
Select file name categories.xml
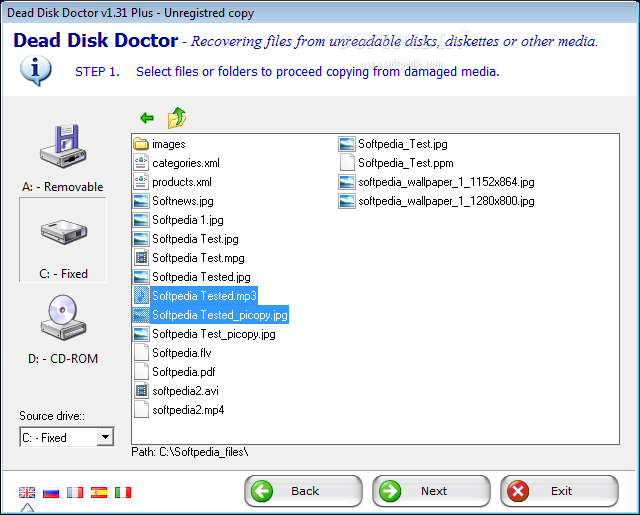[186, 163]
